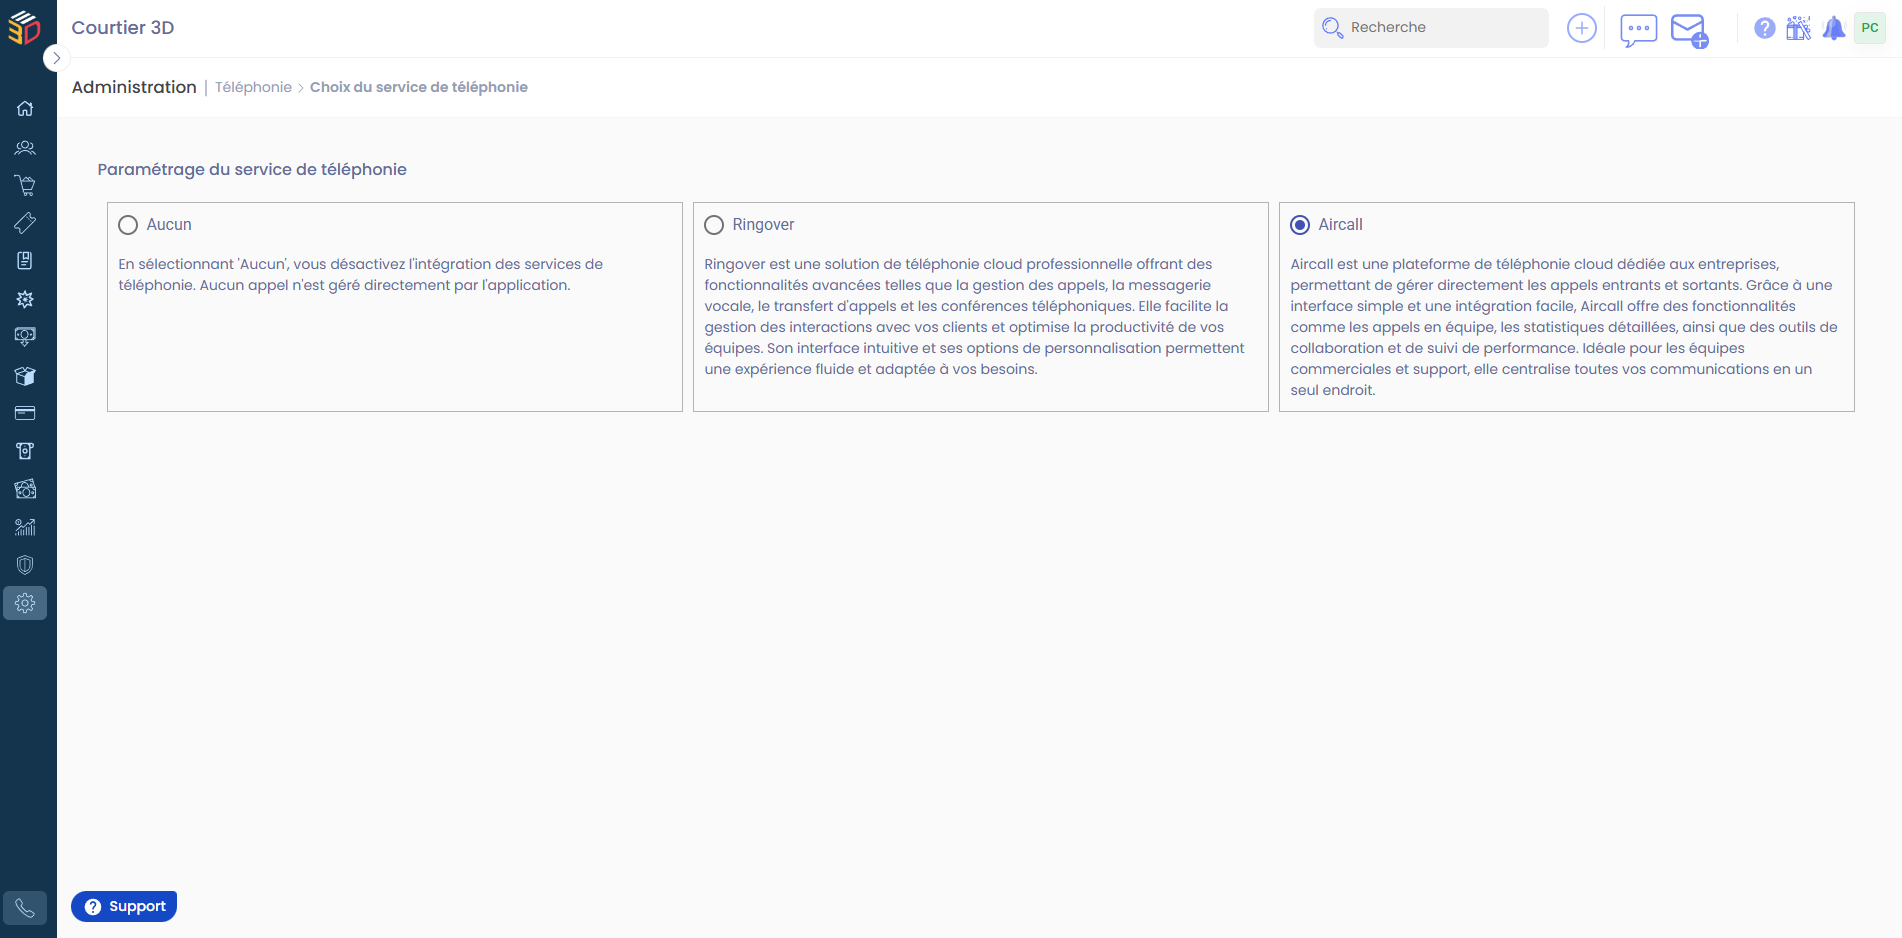Open the credit card icon in sidebar
This screenshot has width=1902, height=938.
coord(25,413)
